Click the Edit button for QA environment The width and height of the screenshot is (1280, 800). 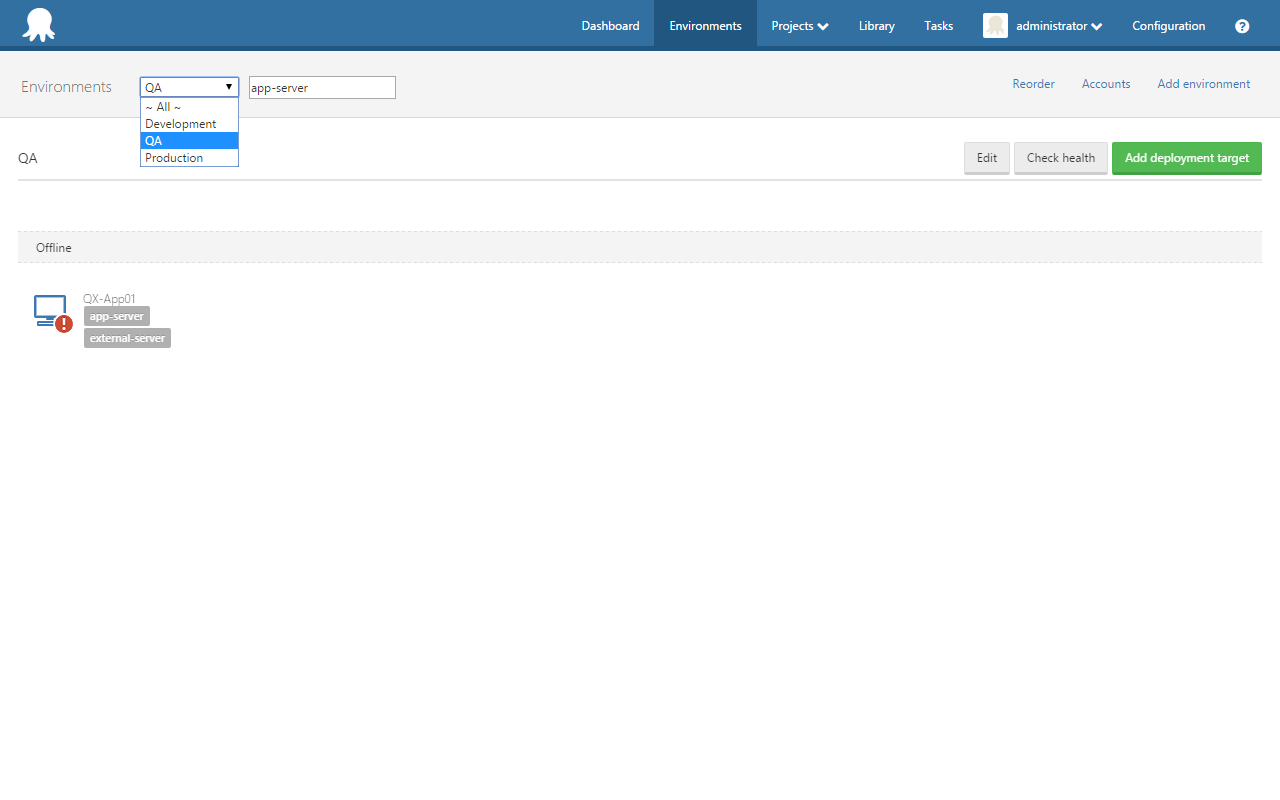[986, 157]
